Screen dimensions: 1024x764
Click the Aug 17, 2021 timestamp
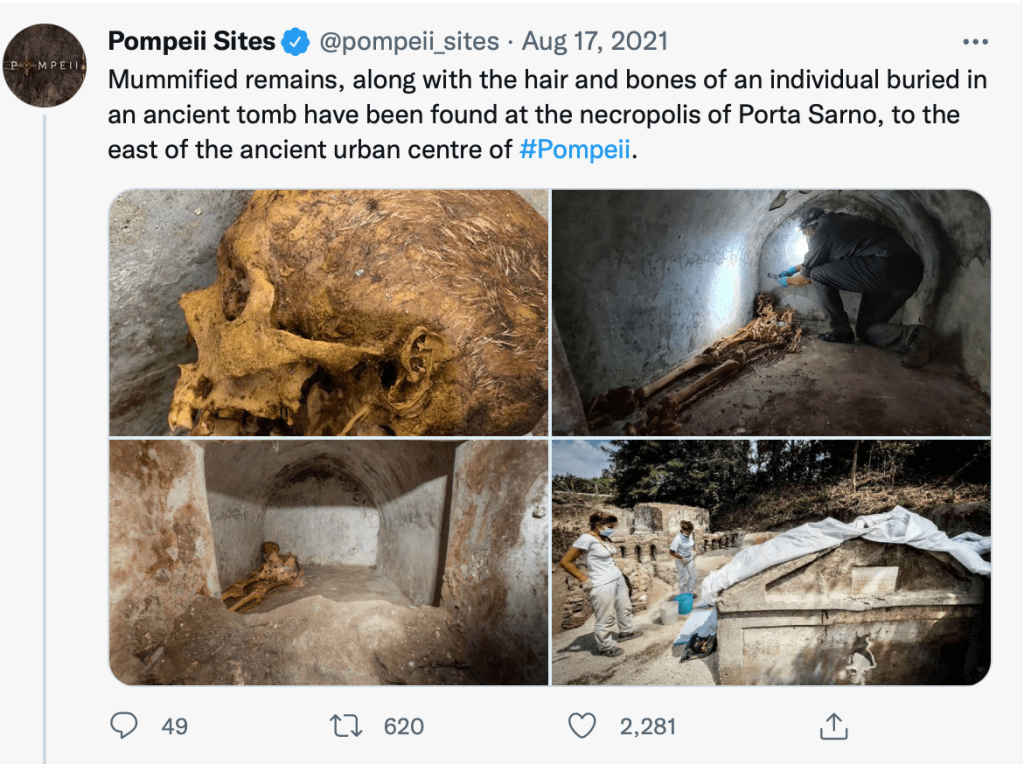[595, 42]
